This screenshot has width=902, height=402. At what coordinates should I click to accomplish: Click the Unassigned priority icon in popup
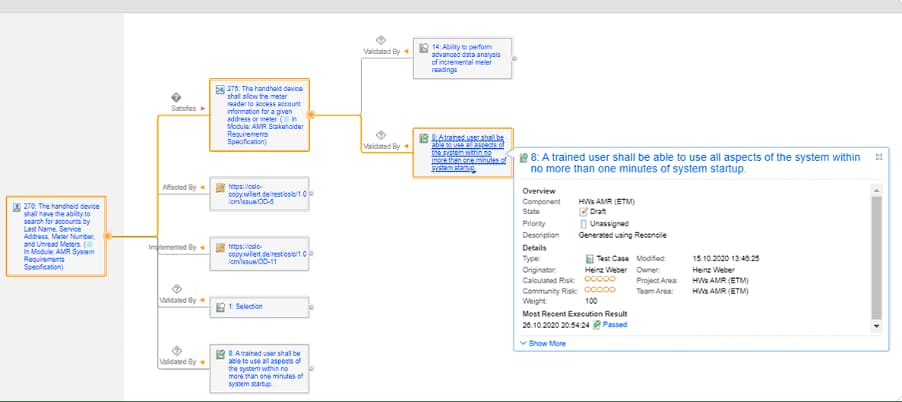tap(583, 224)
